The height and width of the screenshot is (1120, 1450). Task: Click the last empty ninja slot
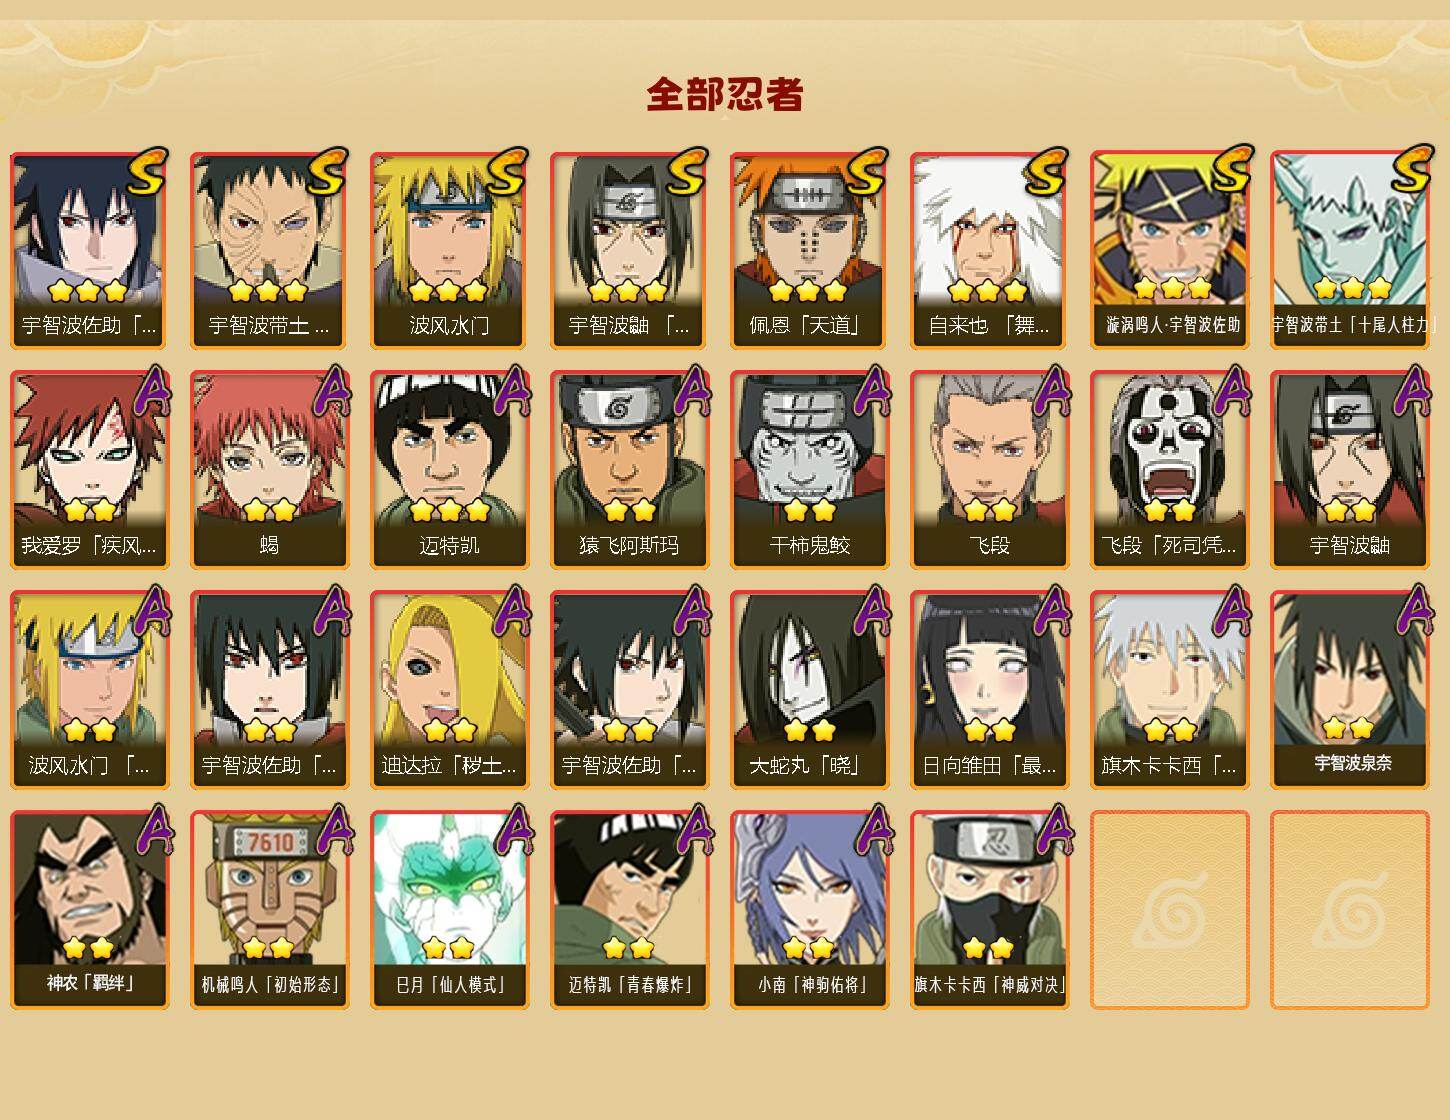(x=1349, y=910)
